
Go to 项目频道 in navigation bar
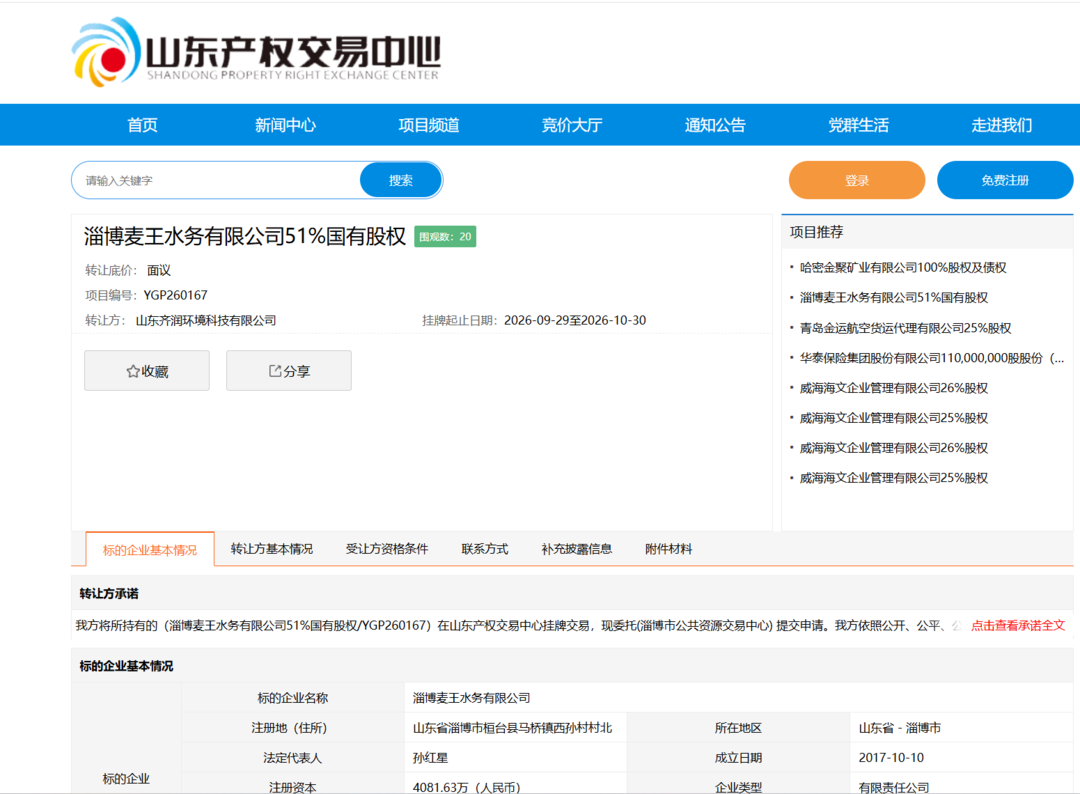click(x=428, y=125)
